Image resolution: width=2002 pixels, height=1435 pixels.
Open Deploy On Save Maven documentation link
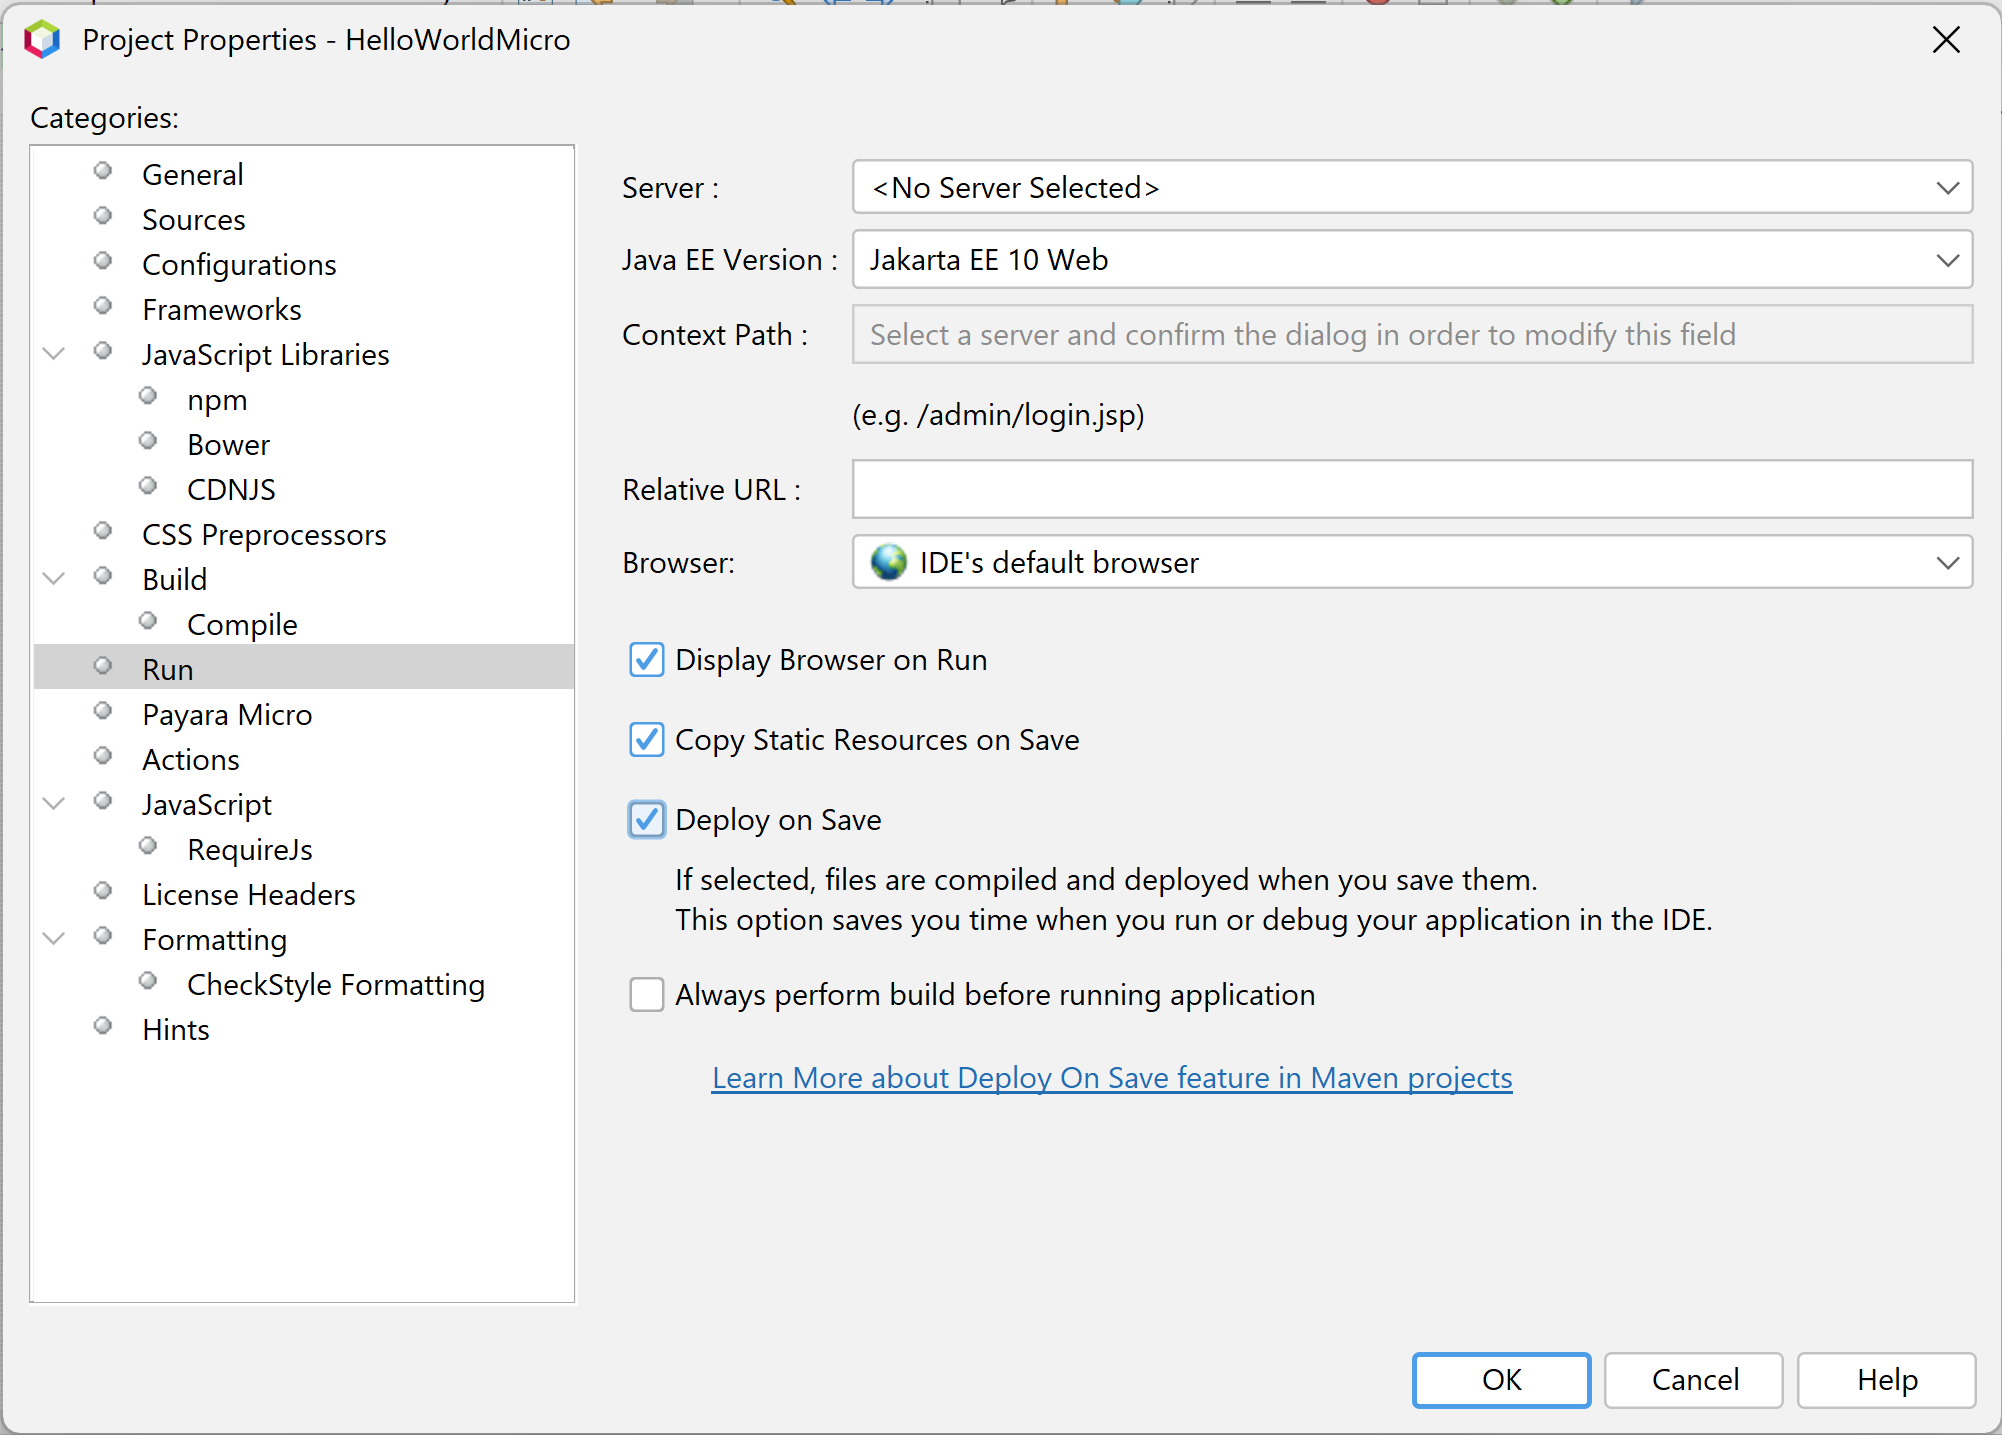click(x=1110, y=1076)
